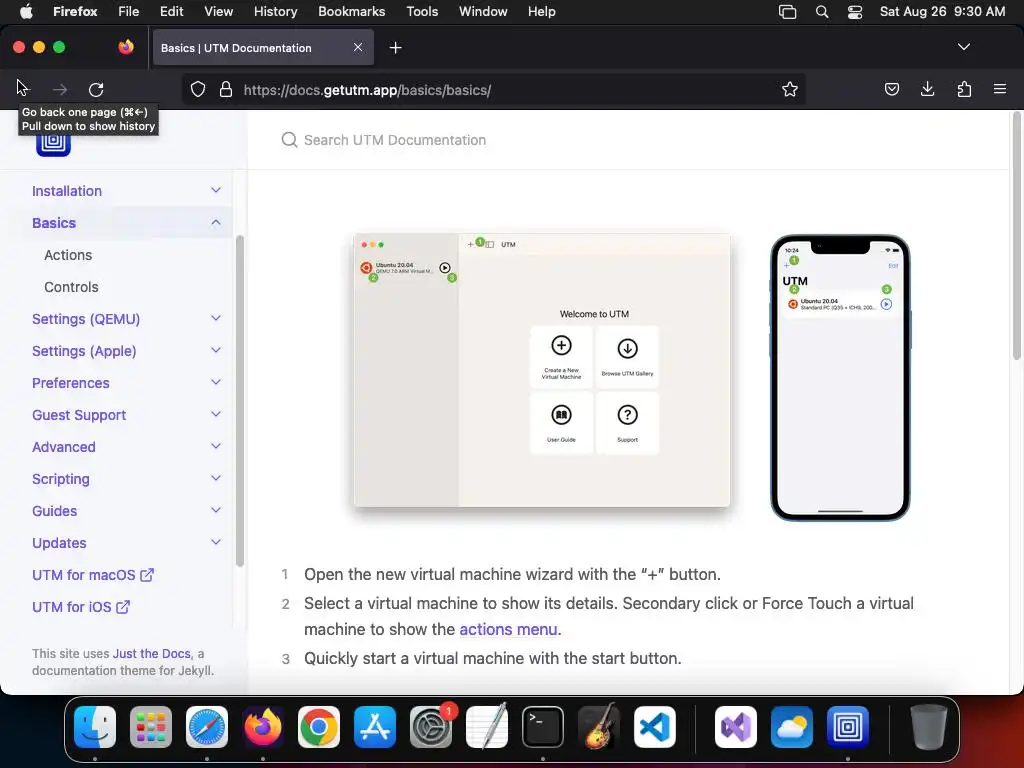Screen dimensions: 1024x768
Task: Launch Google Chrome from the Dock
Action: pos(319,727)
